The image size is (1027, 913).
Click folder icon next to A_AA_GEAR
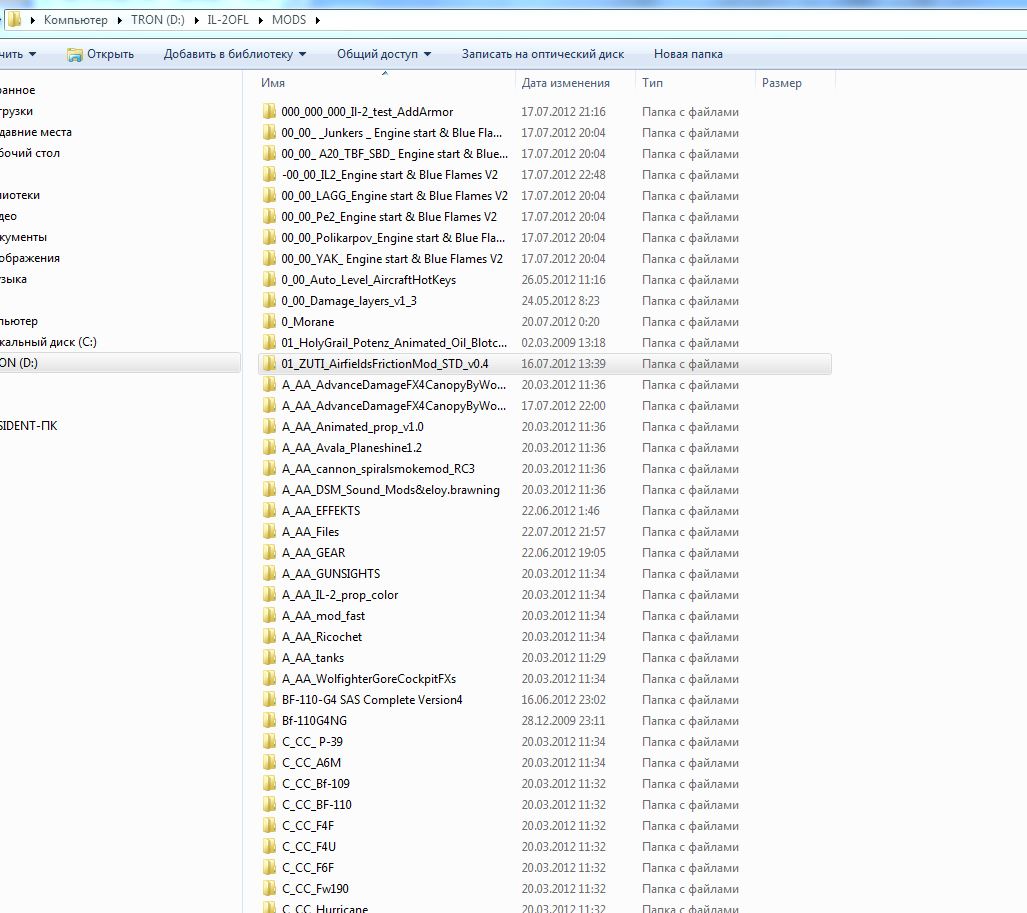point(269,553)
